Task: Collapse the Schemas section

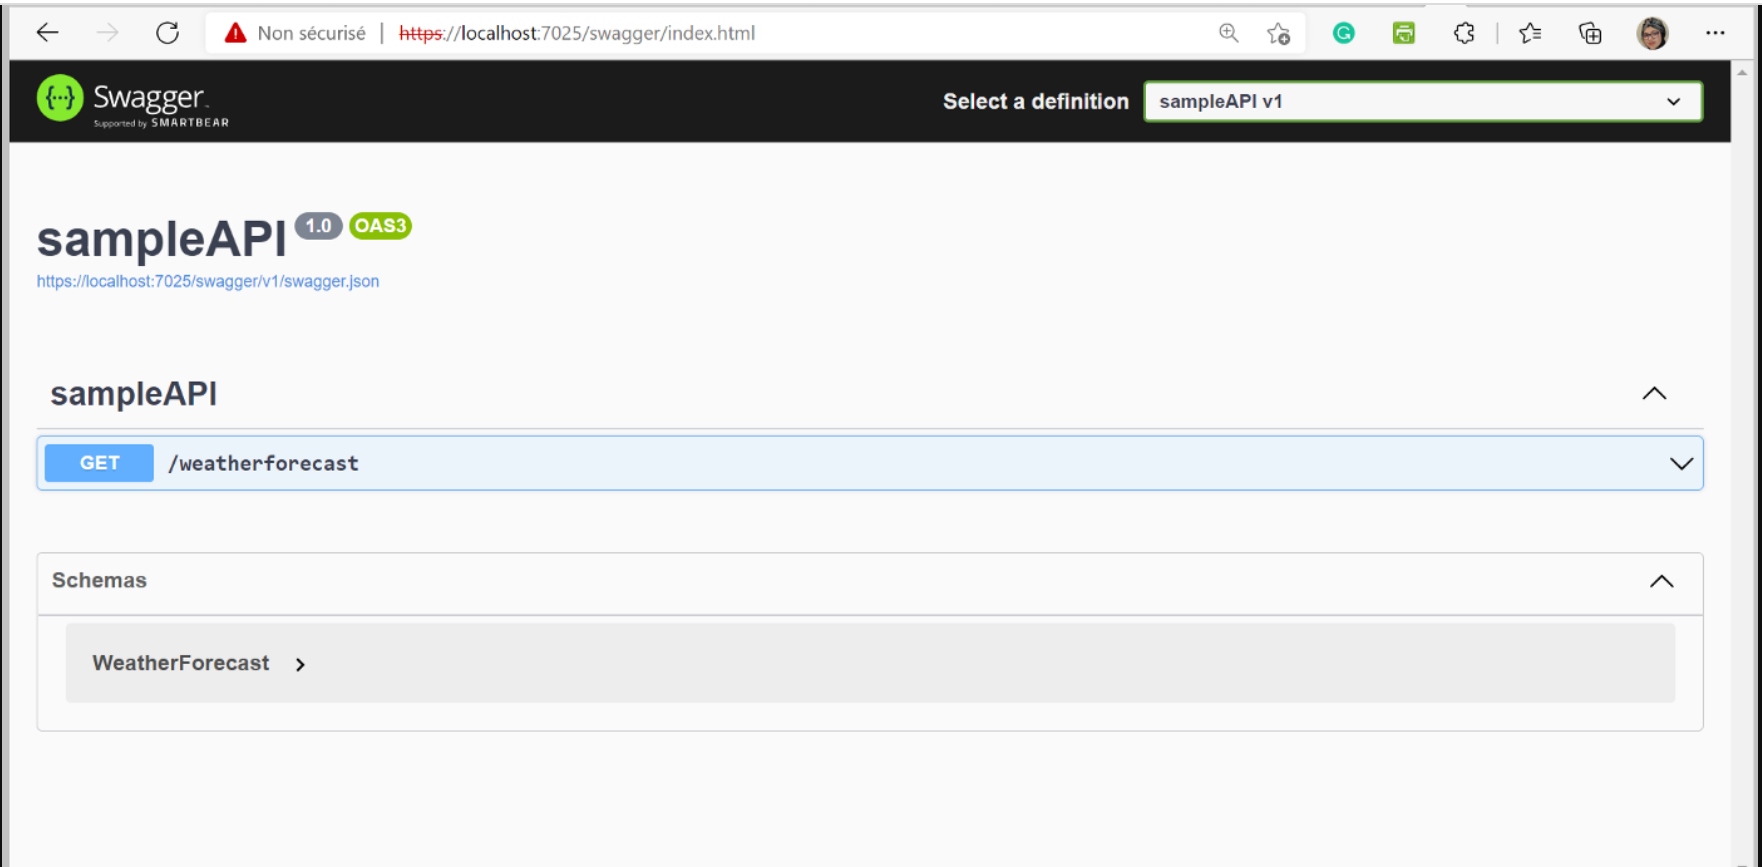Action: click(1661, 581)
